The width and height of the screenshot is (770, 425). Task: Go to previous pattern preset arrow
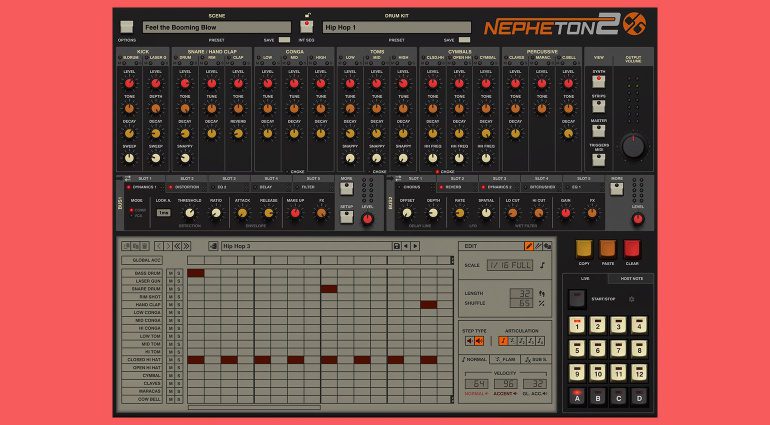click(406, 246)
